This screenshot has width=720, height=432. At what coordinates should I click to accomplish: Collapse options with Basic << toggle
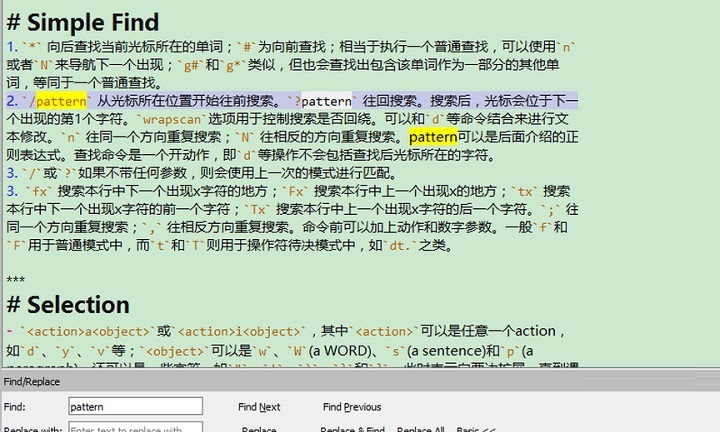tap(476, 429)
